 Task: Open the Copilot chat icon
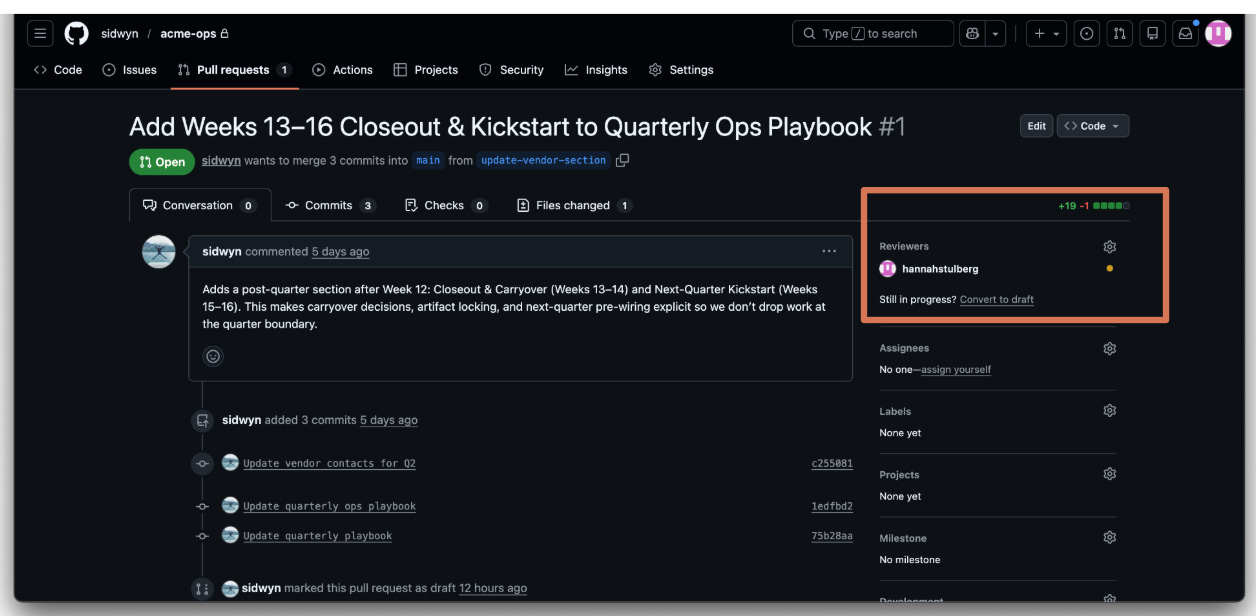(972, 34)
